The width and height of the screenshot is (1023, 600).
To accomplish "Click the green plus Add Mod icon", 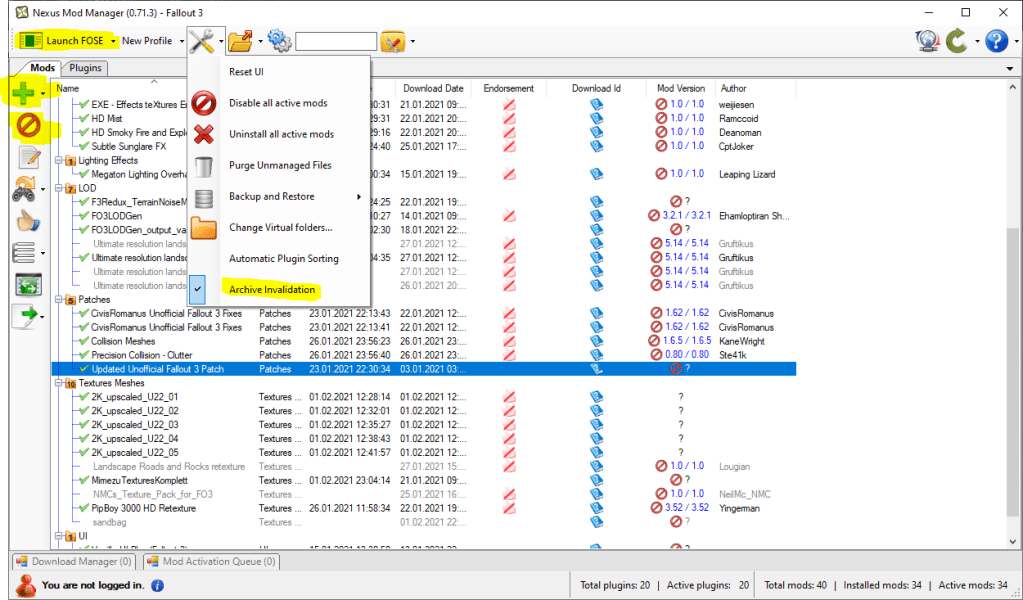I will [x=24, y=94].
